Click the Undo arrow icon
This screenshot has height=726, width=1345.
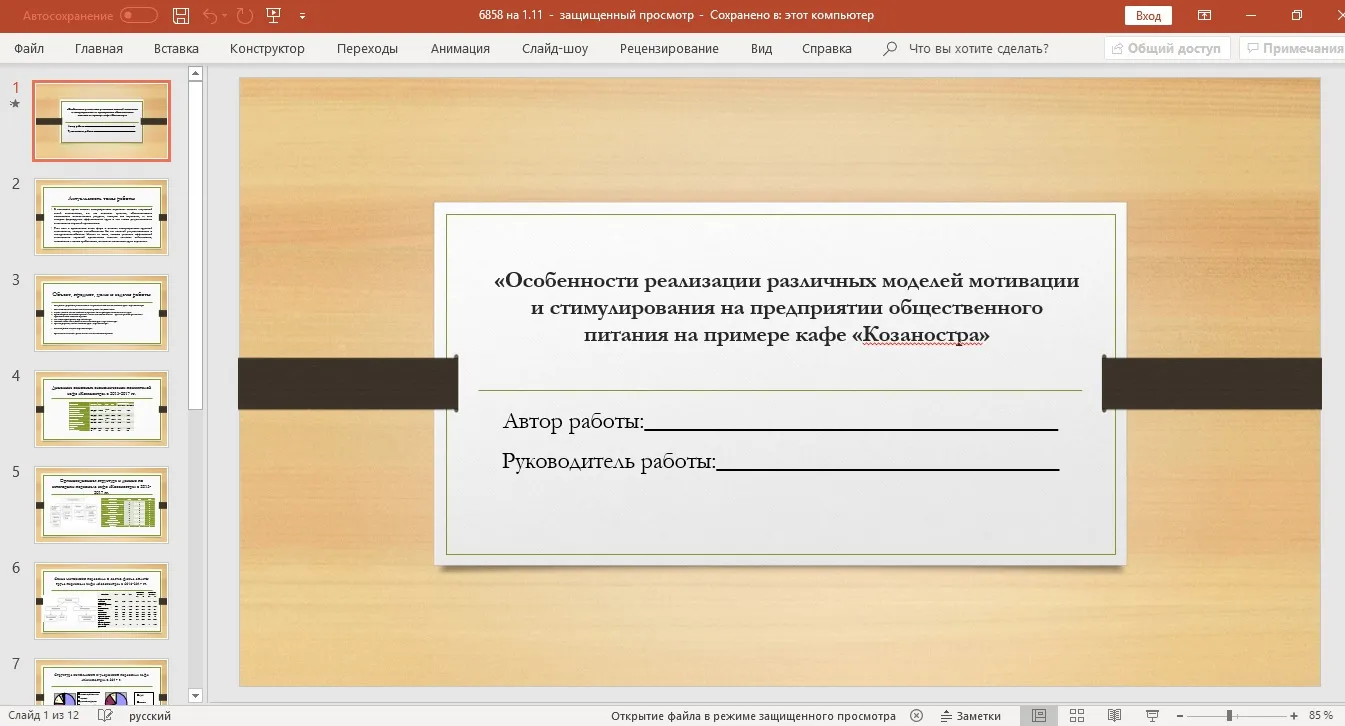pyautogui.click(x=209, y=15)
